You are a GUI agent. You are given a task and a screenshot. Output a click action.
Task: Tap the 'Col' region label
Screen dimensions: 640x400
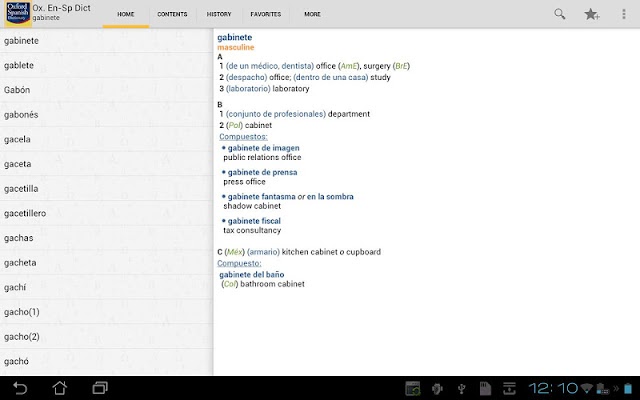(x=230, y=284)
